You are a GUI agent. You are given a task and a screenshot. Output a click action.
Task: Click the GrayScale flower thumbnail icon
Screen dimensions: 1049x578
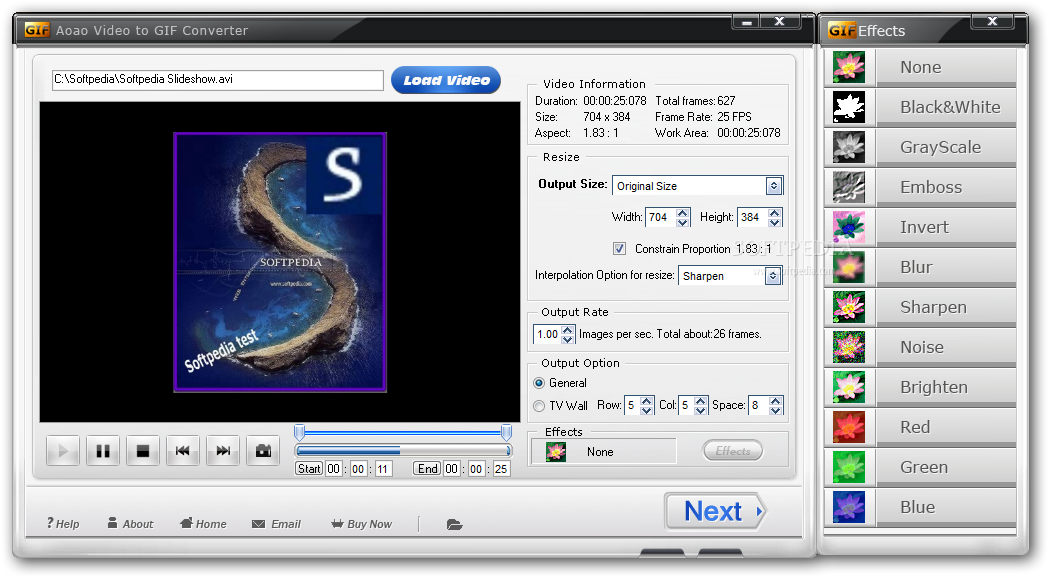(x=849, y=147)
